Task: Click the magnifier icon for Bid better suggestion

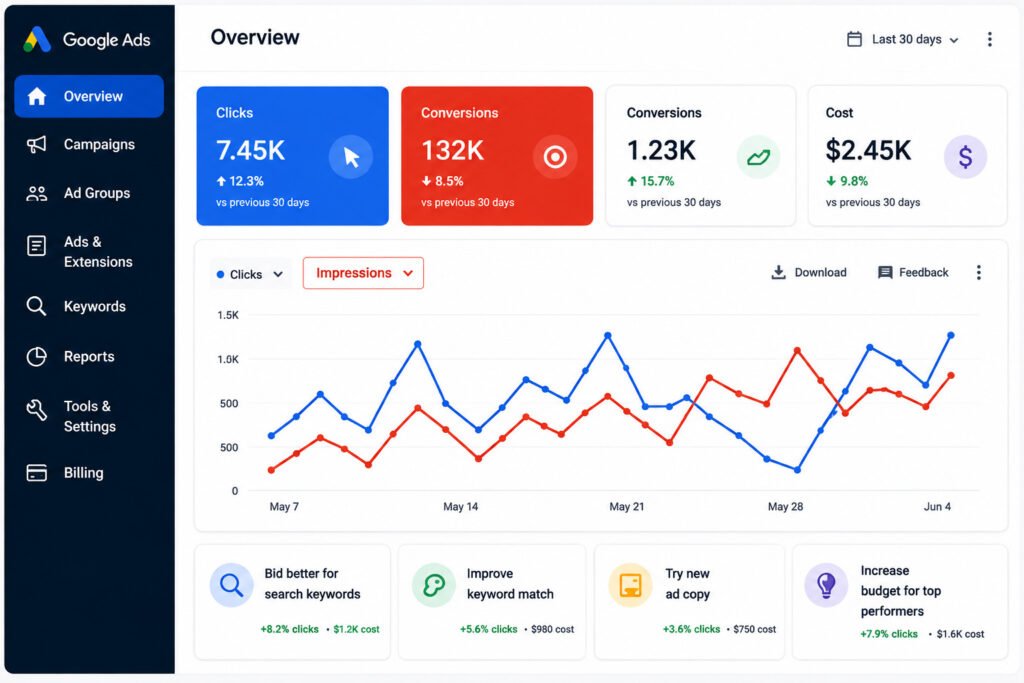Action: pos(231,585)
